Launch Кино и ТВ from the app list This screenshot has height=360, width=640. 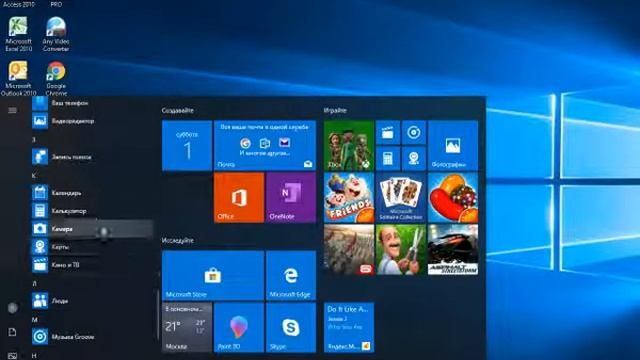tap(92, 264)
